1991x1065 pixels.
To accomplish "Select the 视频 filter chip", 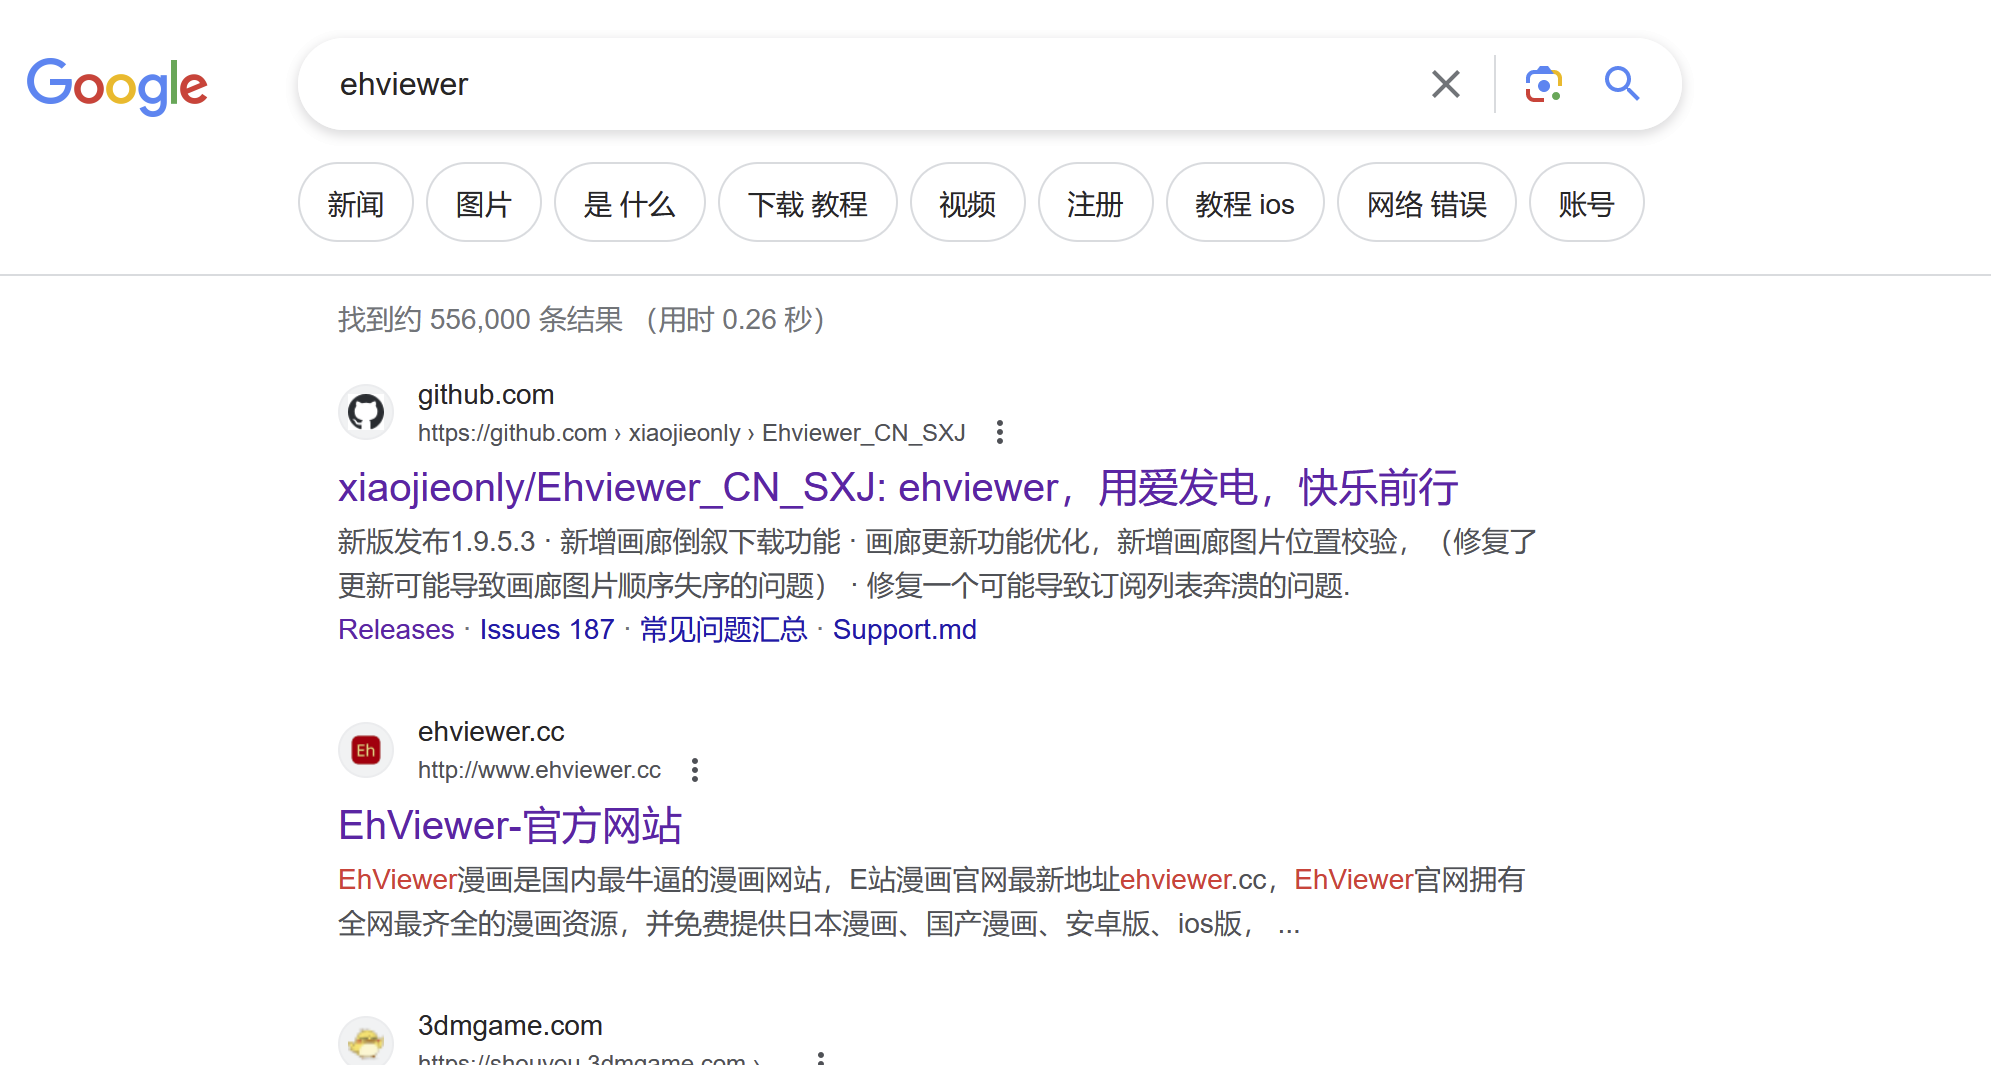I will [967, 203].
